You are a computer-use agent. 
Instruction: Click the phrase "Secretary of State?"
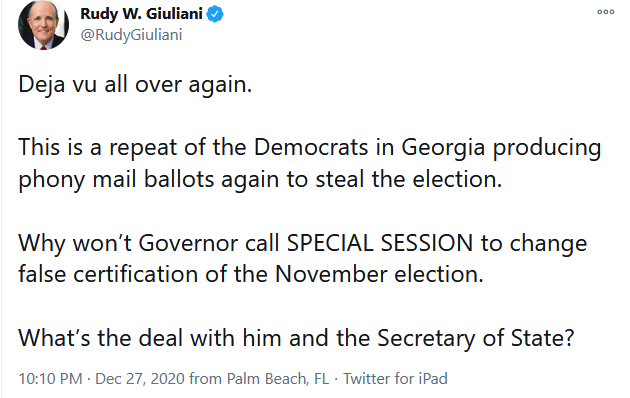(476, 338)
